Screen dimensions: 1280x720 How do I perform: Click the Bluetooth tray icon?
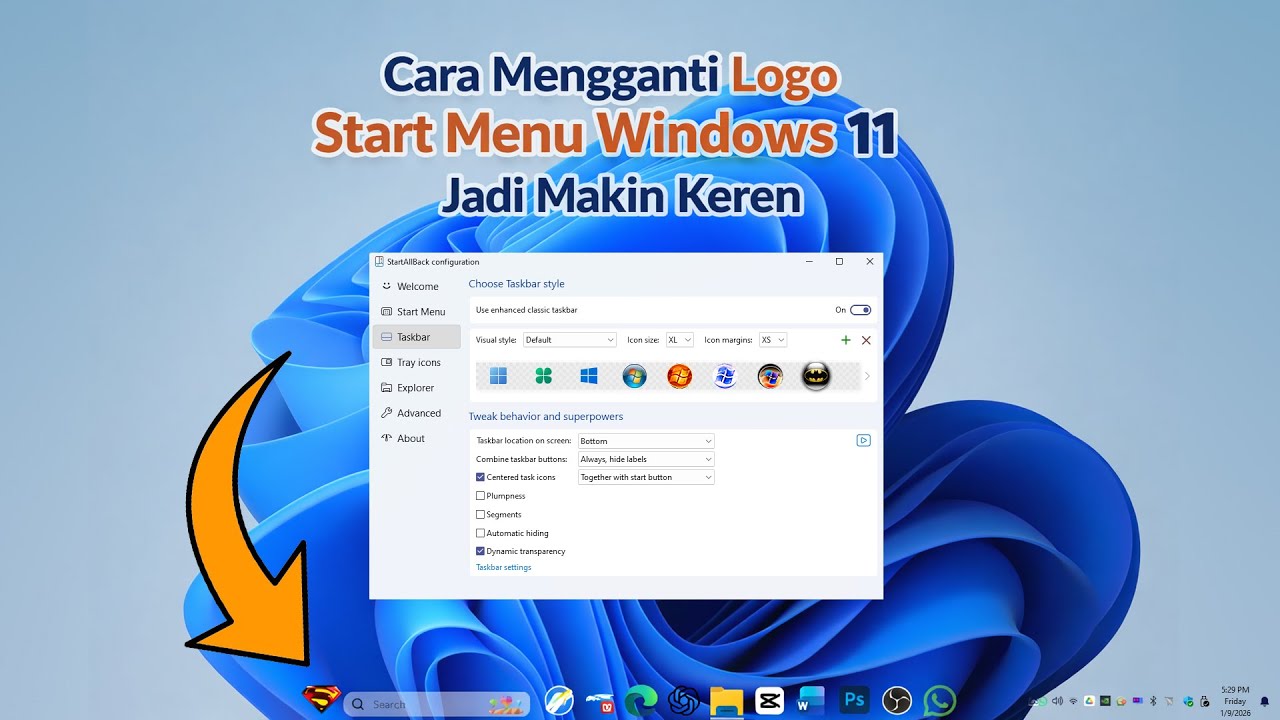coord(1153,701)
